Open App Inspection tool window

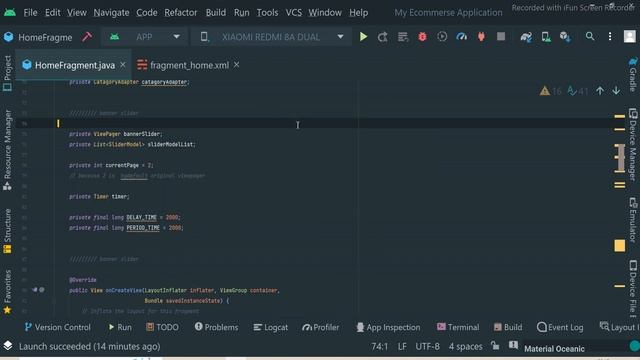(x=388, y=327)
